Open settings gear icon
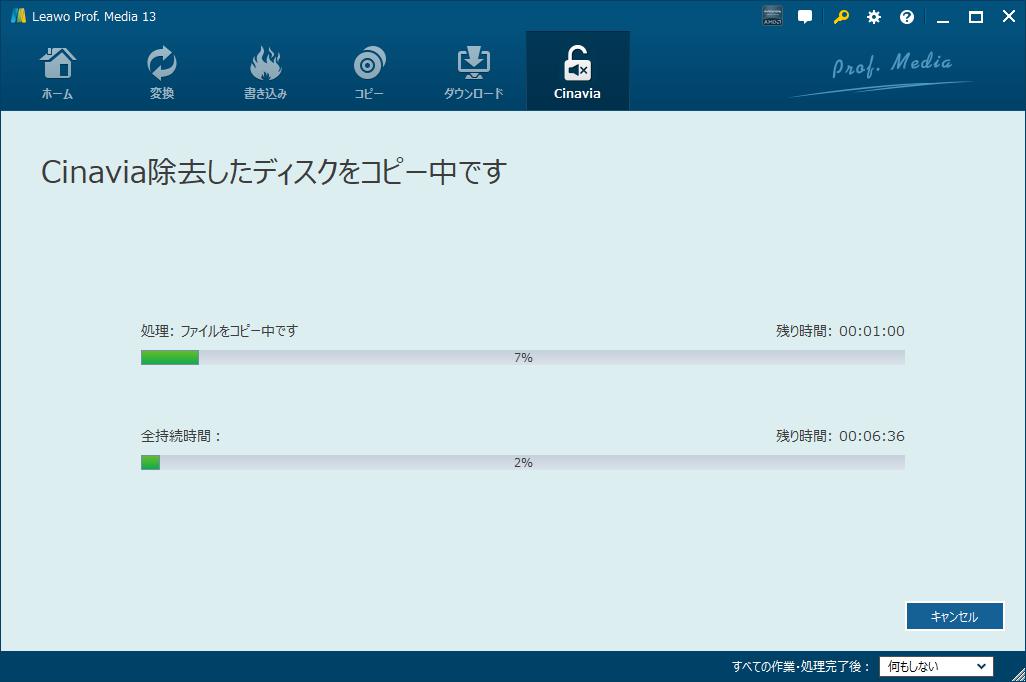Image resolution: width=1026 pixels, height=682 pixels. click(x=874, y=17)
